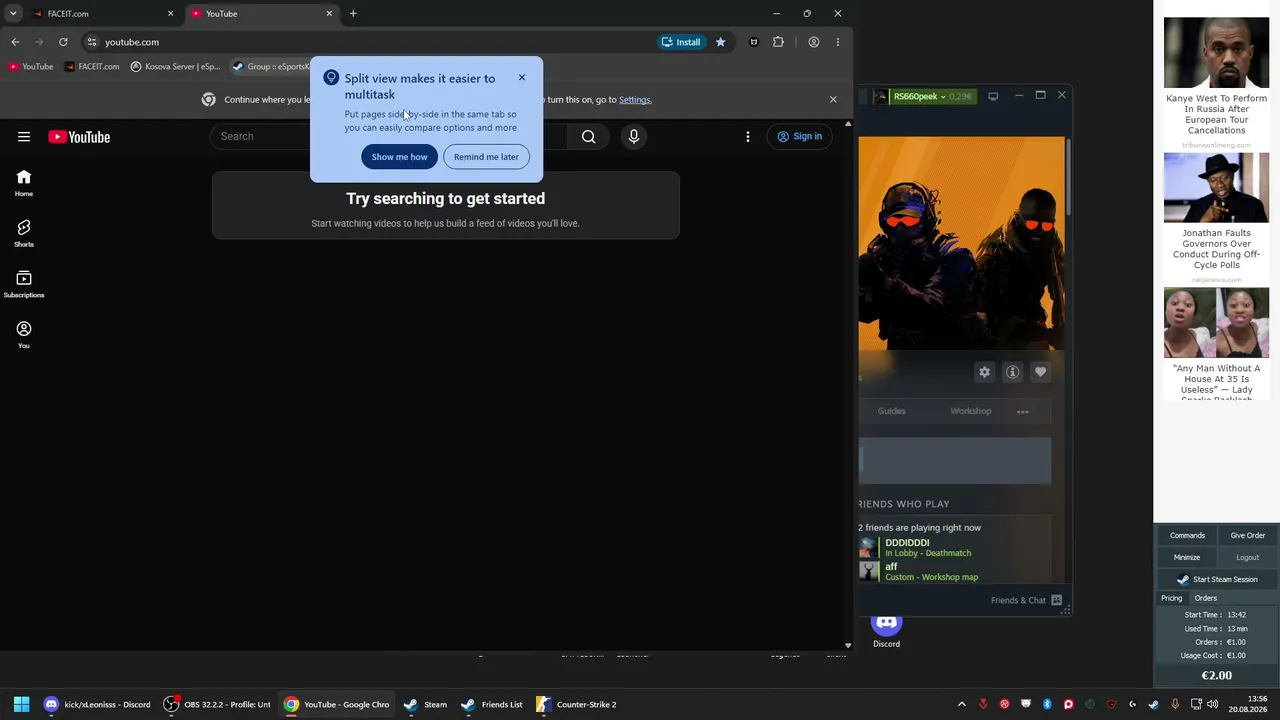This screenshot has width=1280, height=720.
Task: Toggle favorite heart for the game
Action: point(1041,372)
